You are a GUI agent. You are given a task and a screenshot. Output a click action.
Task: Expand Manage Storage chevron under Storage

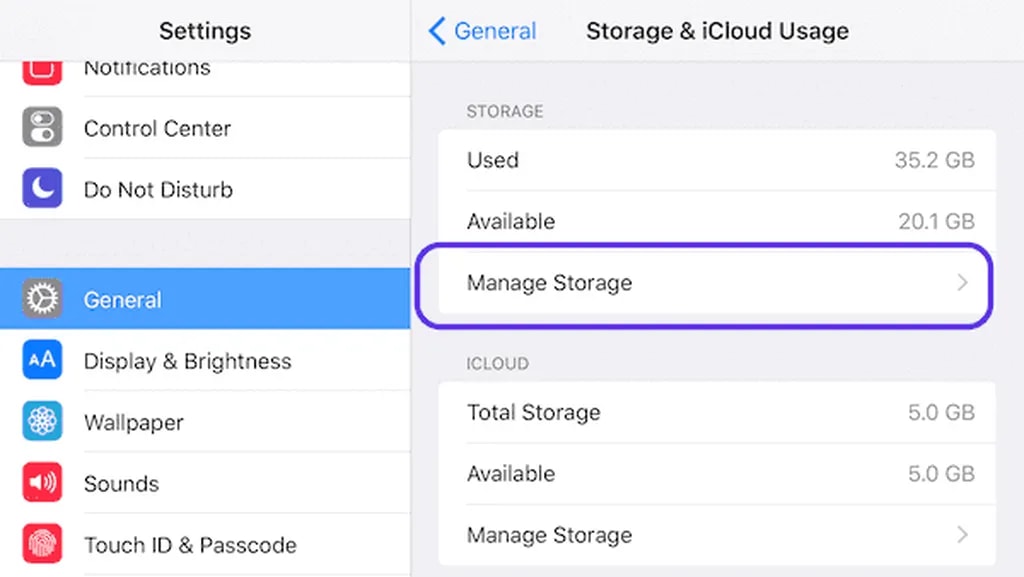(962, 283)
